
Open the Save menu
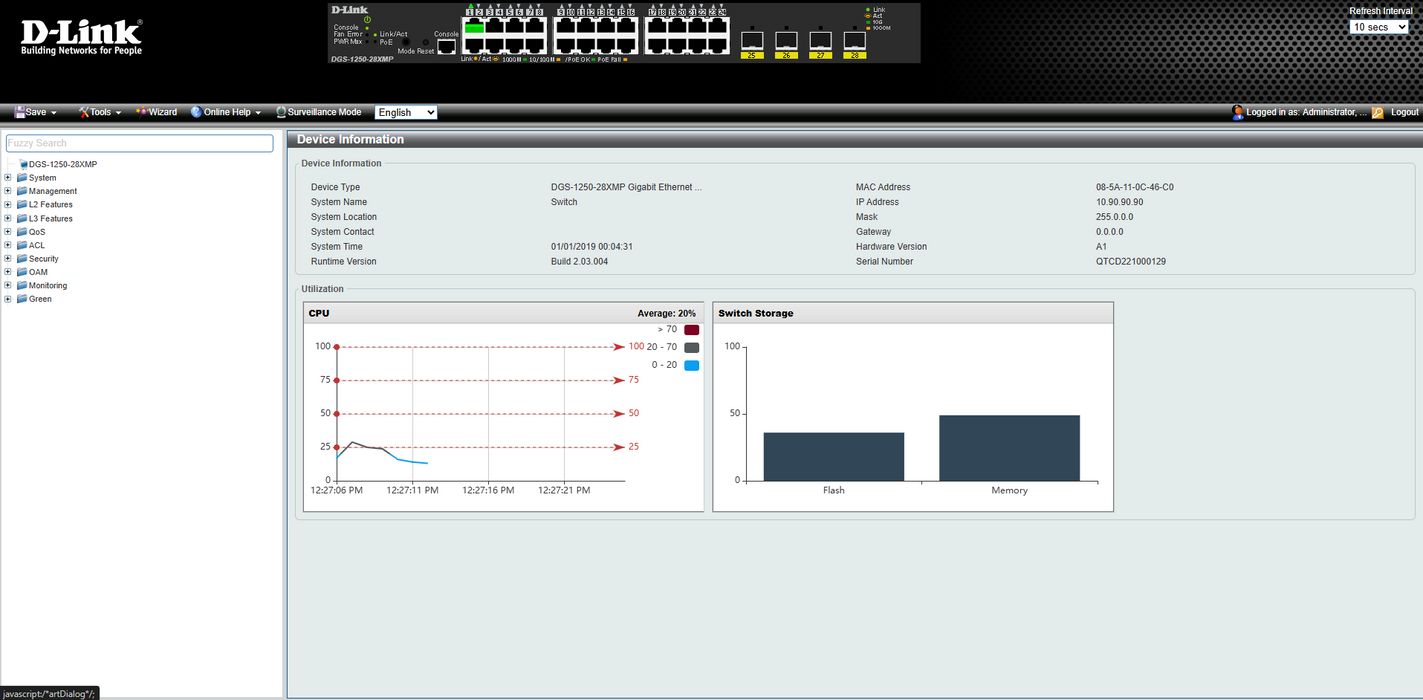coord(36,113)
